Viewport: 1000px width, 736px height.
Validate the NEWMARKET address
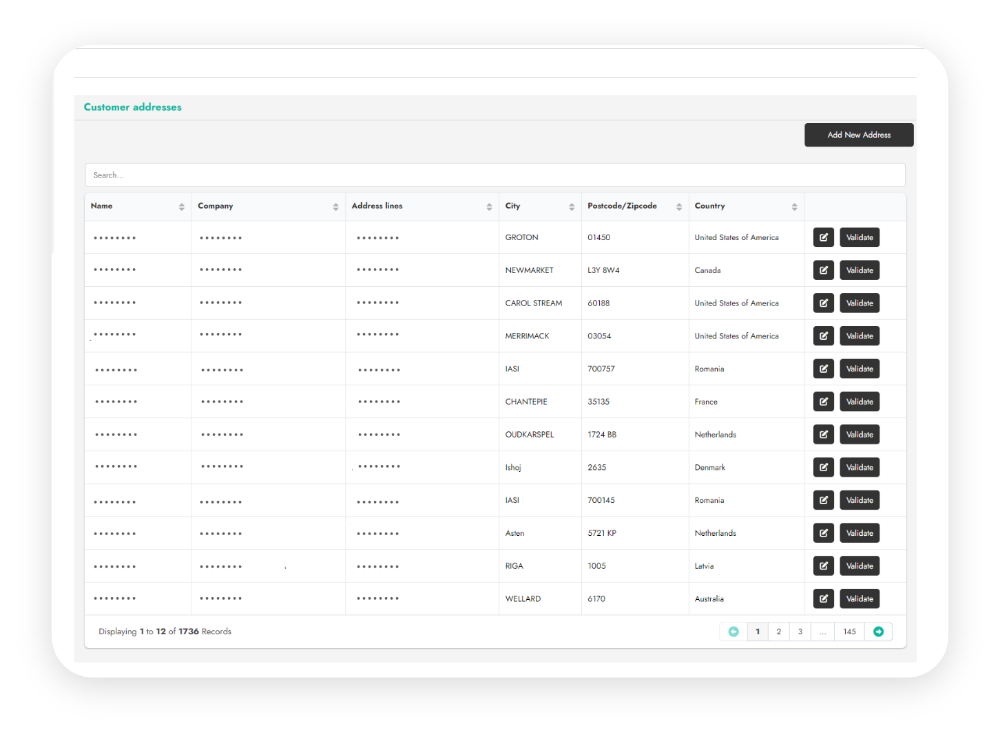click(x=860, y=270)
